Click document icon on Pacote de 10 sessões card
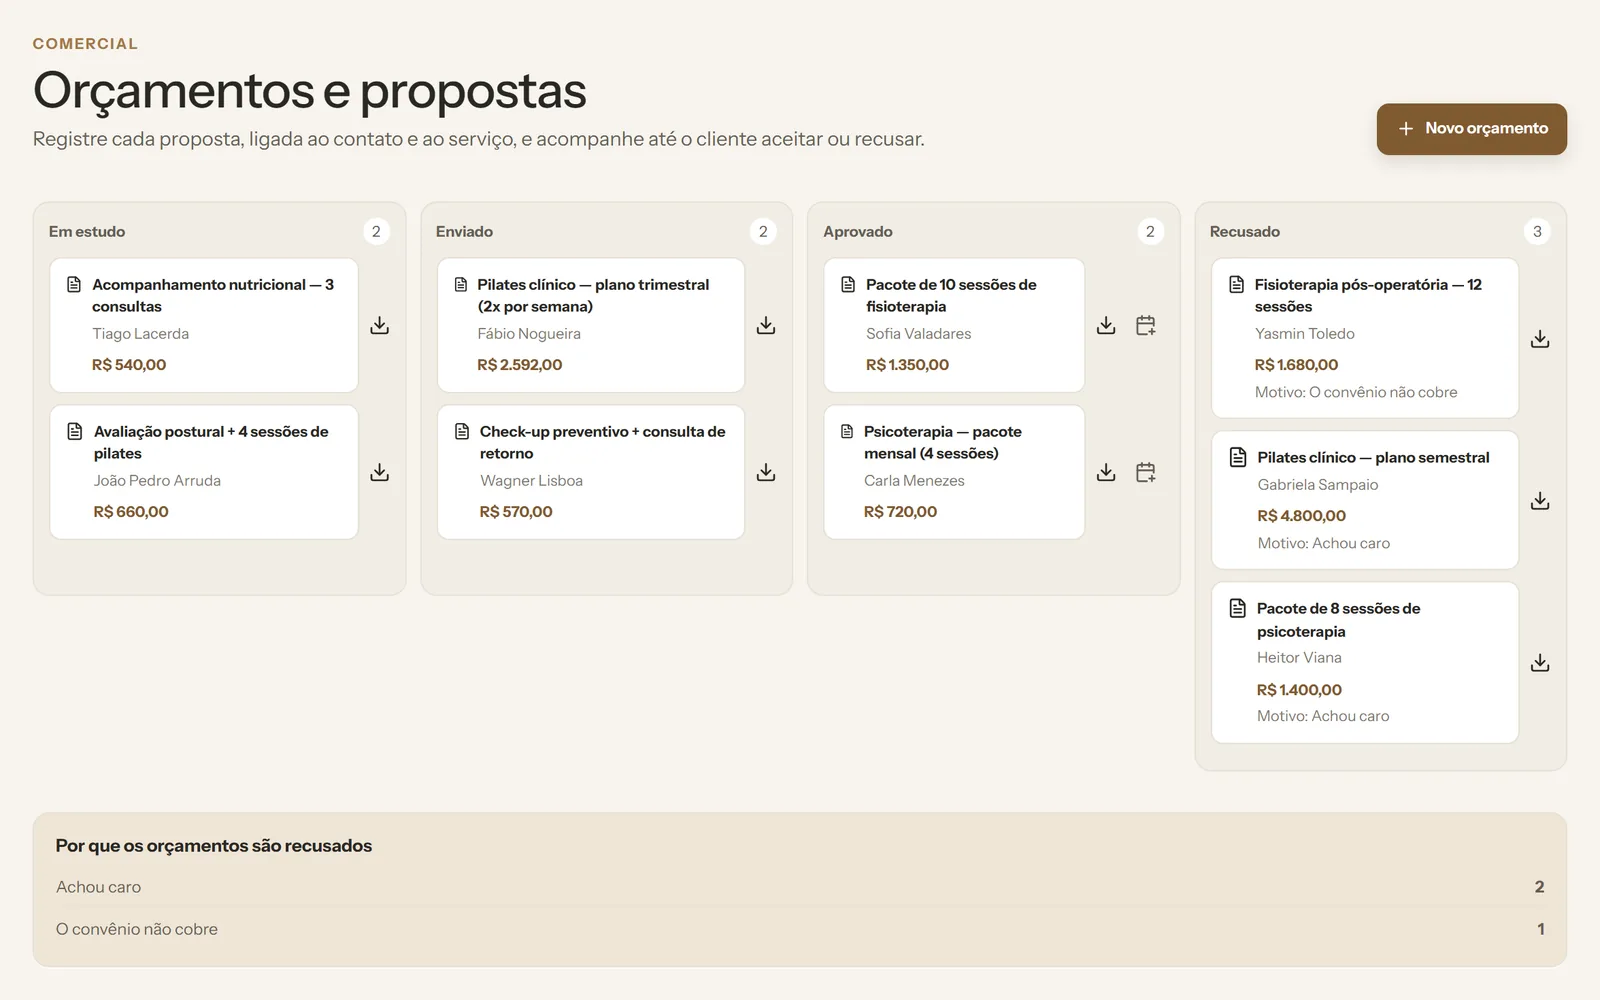Screen dimensions: 1600x1000 coord(848,285)
